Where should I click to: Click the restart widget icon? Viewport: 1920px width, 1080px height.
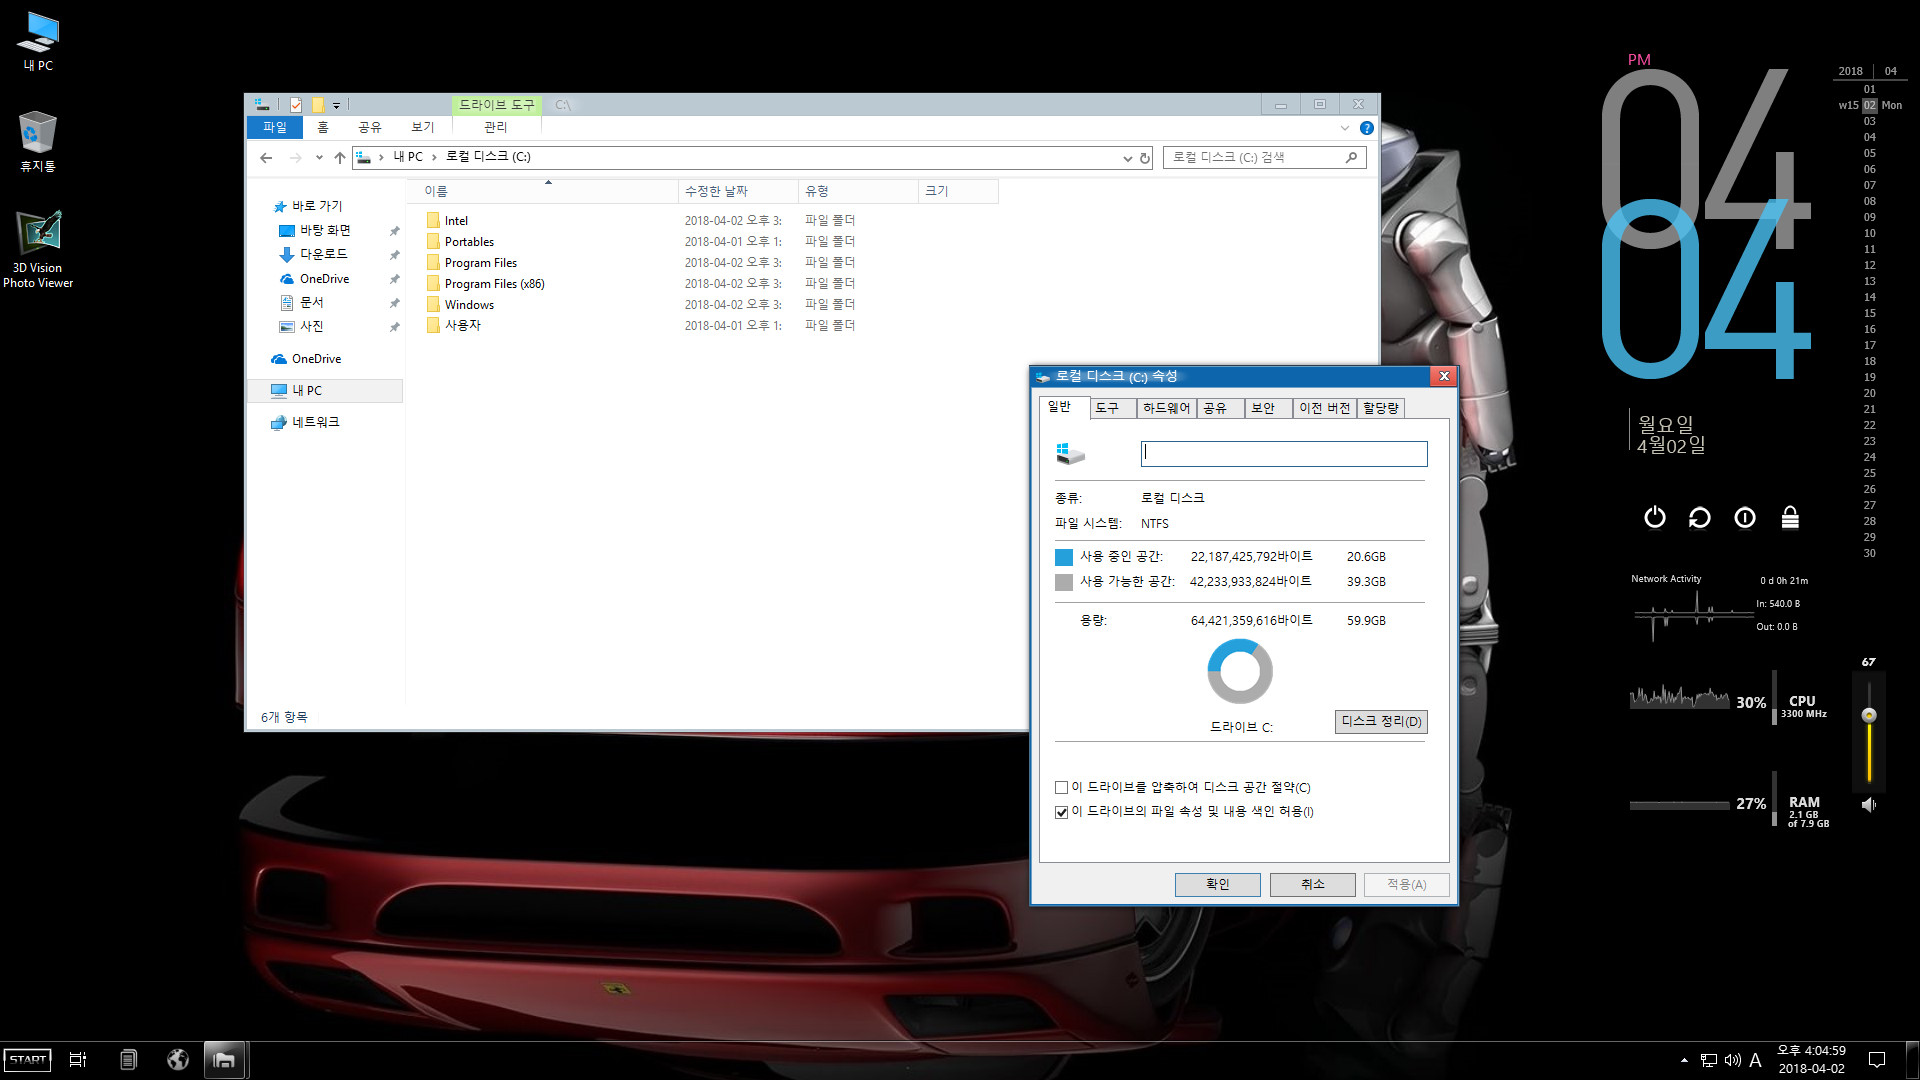click(1699, 517)
